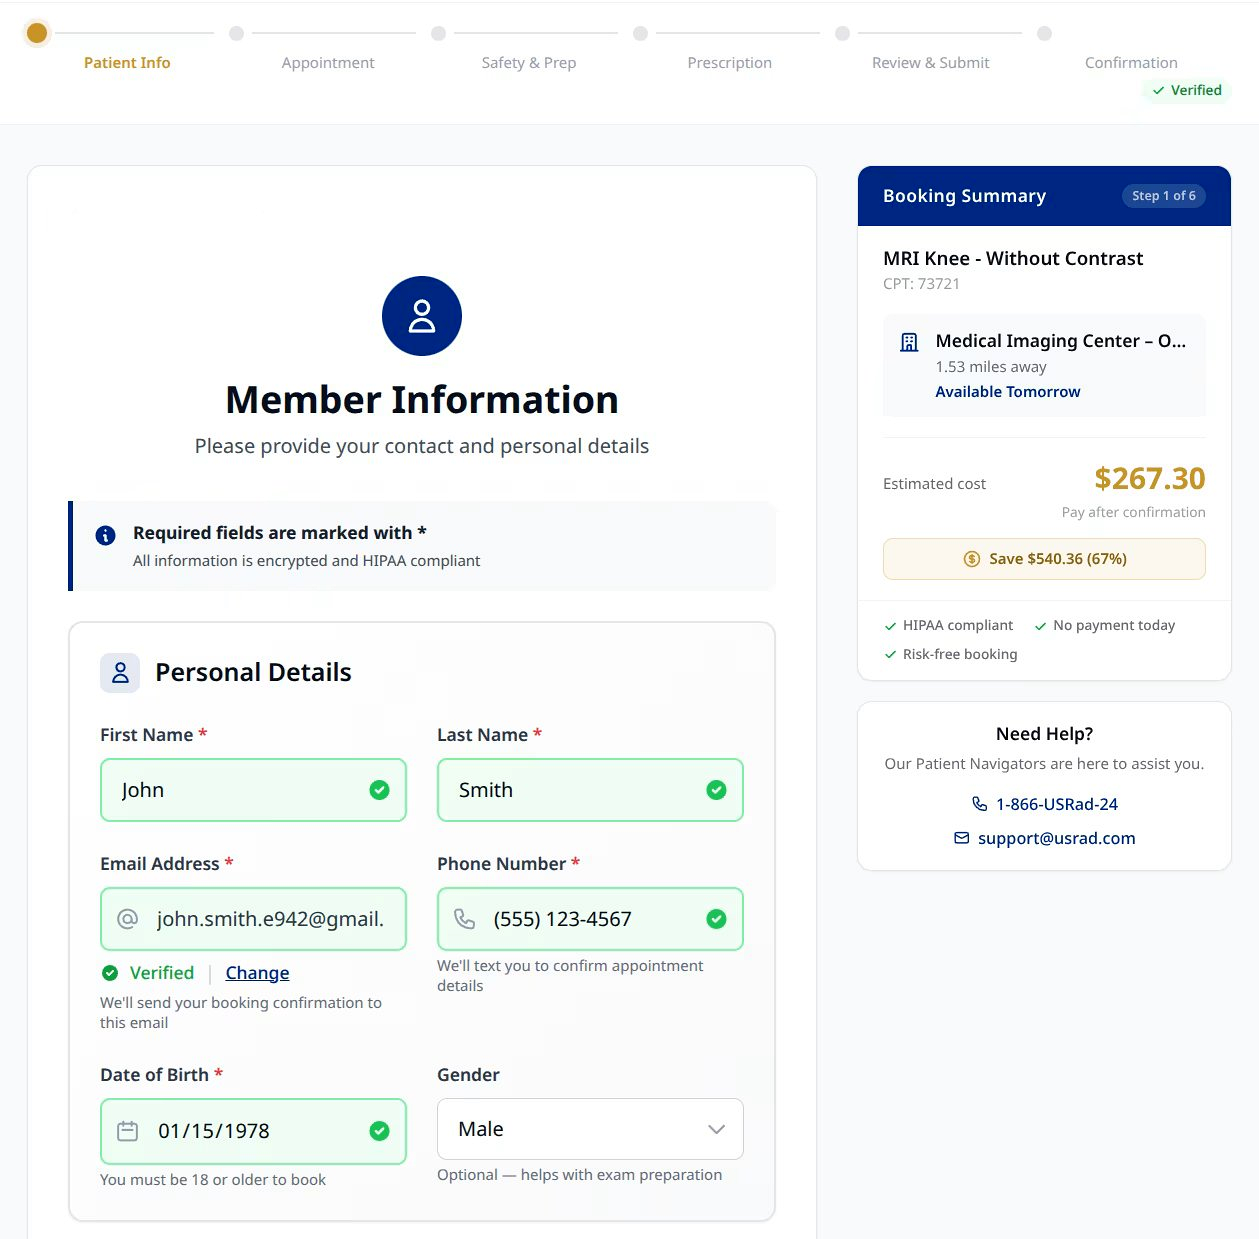
Task: Click the info icon in required fields banner
Action: [x=106, y=535]
